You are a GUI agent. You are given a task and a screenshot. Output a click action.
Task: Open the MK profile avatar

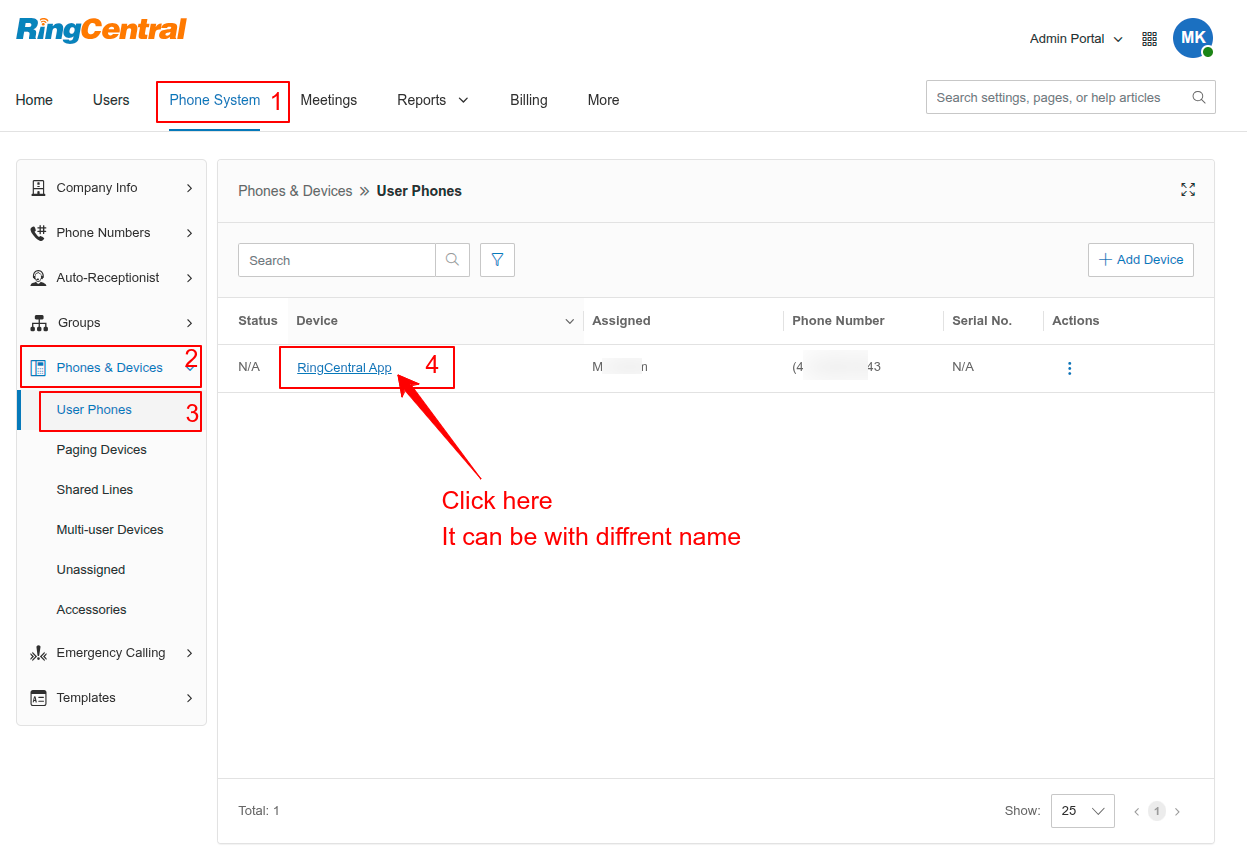click(x=1192, y=38)
